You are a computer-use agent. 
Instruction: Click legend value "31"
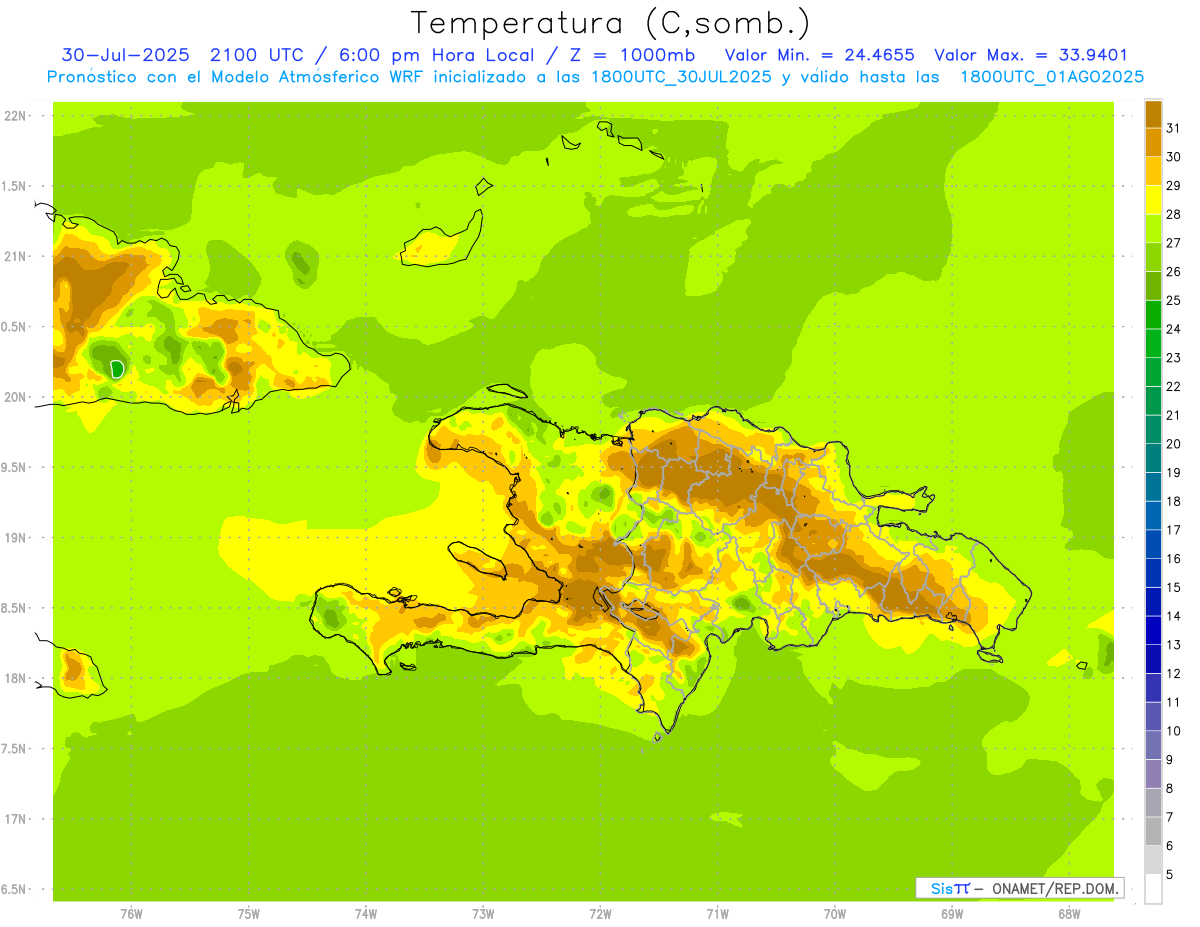[1174, 128]
